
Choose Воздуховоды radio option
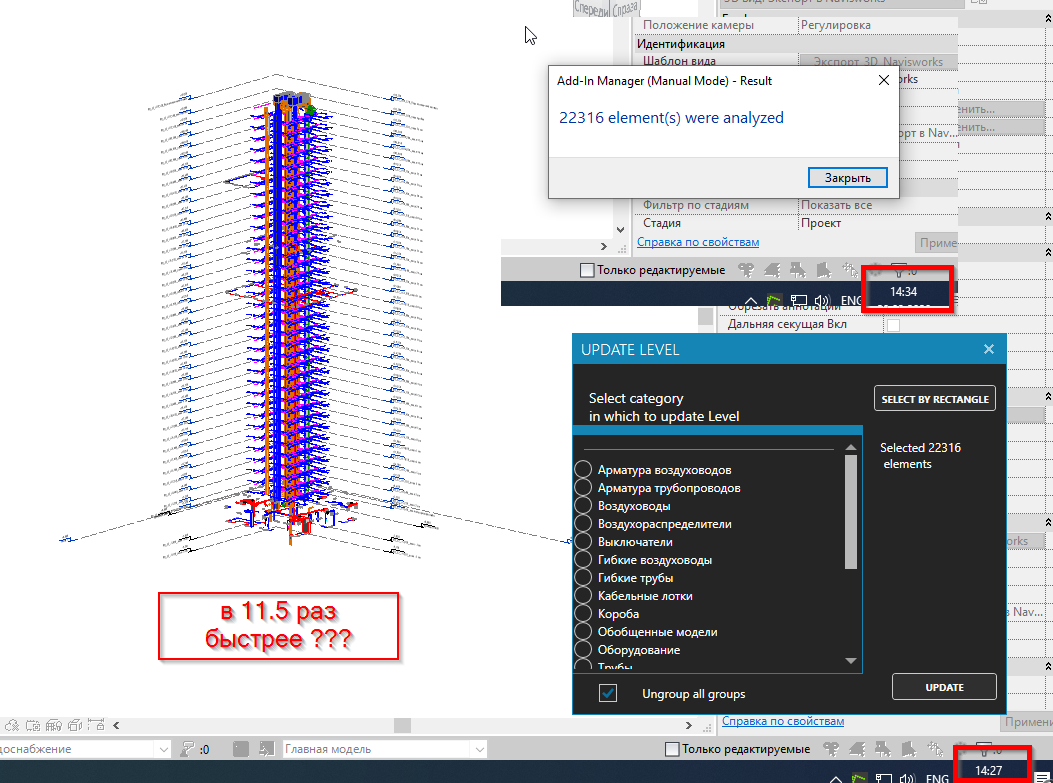click(583, 506)
